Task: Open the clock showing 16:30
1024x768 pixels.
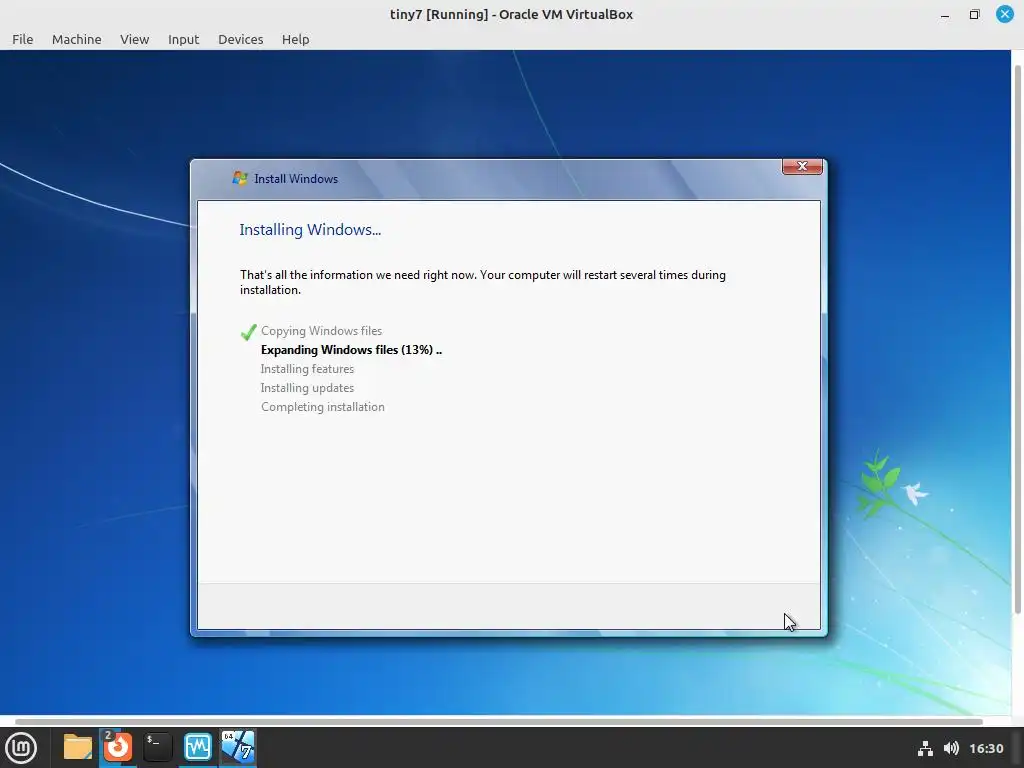Action: pyautogui.click(x=986, y=748)
